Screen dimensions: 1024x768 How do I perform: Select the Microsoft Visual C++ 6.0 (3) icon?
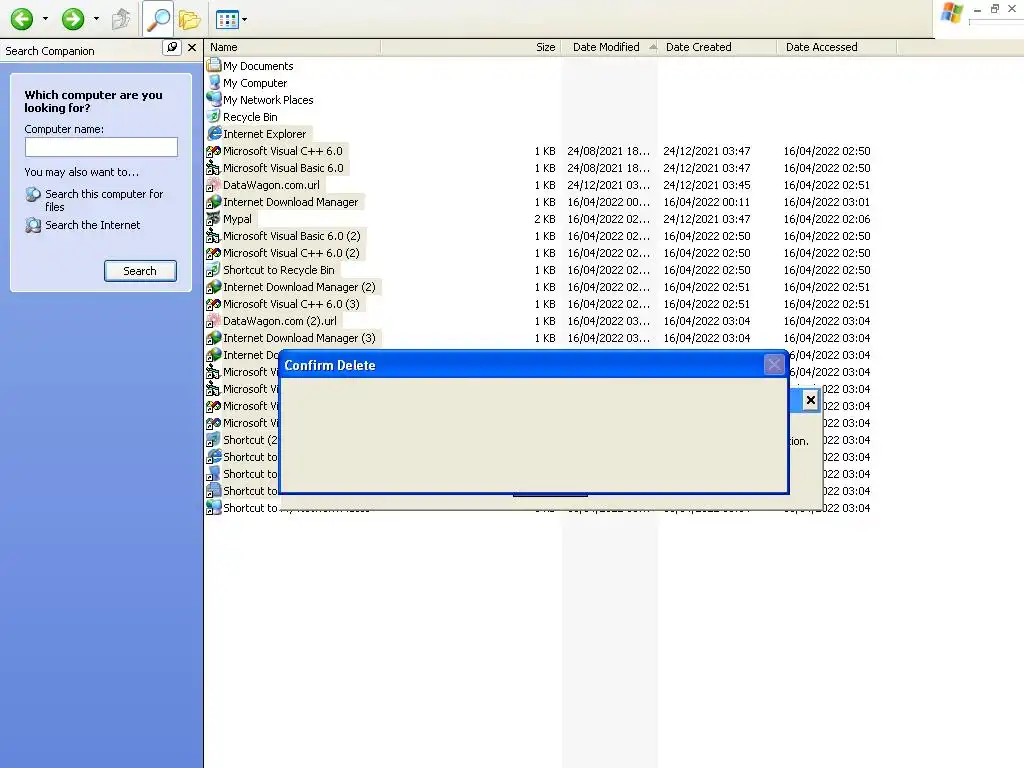click(214, 304)
